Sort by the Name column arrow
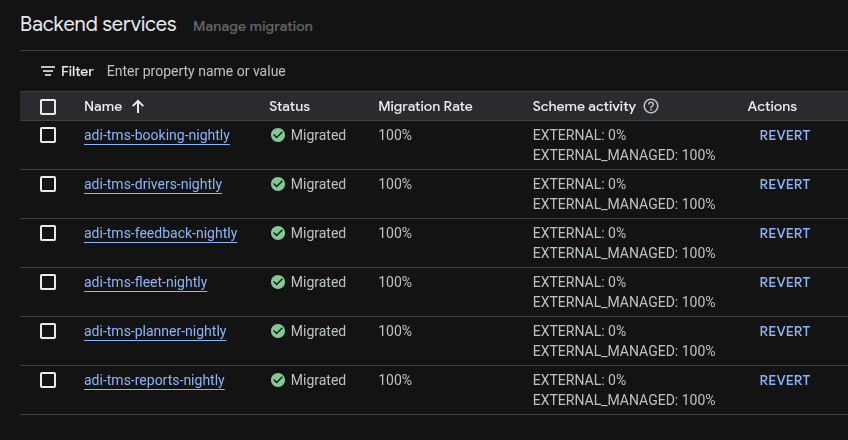 [x=138, y=106]
